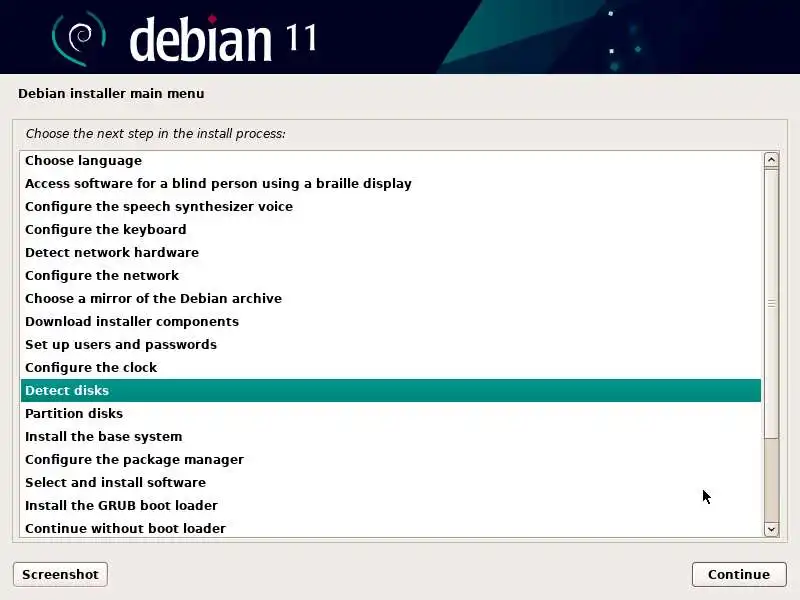Select 'Configure the speech synthesizer voice'
This screenshot has height=600, width=800.
point(390,207)
